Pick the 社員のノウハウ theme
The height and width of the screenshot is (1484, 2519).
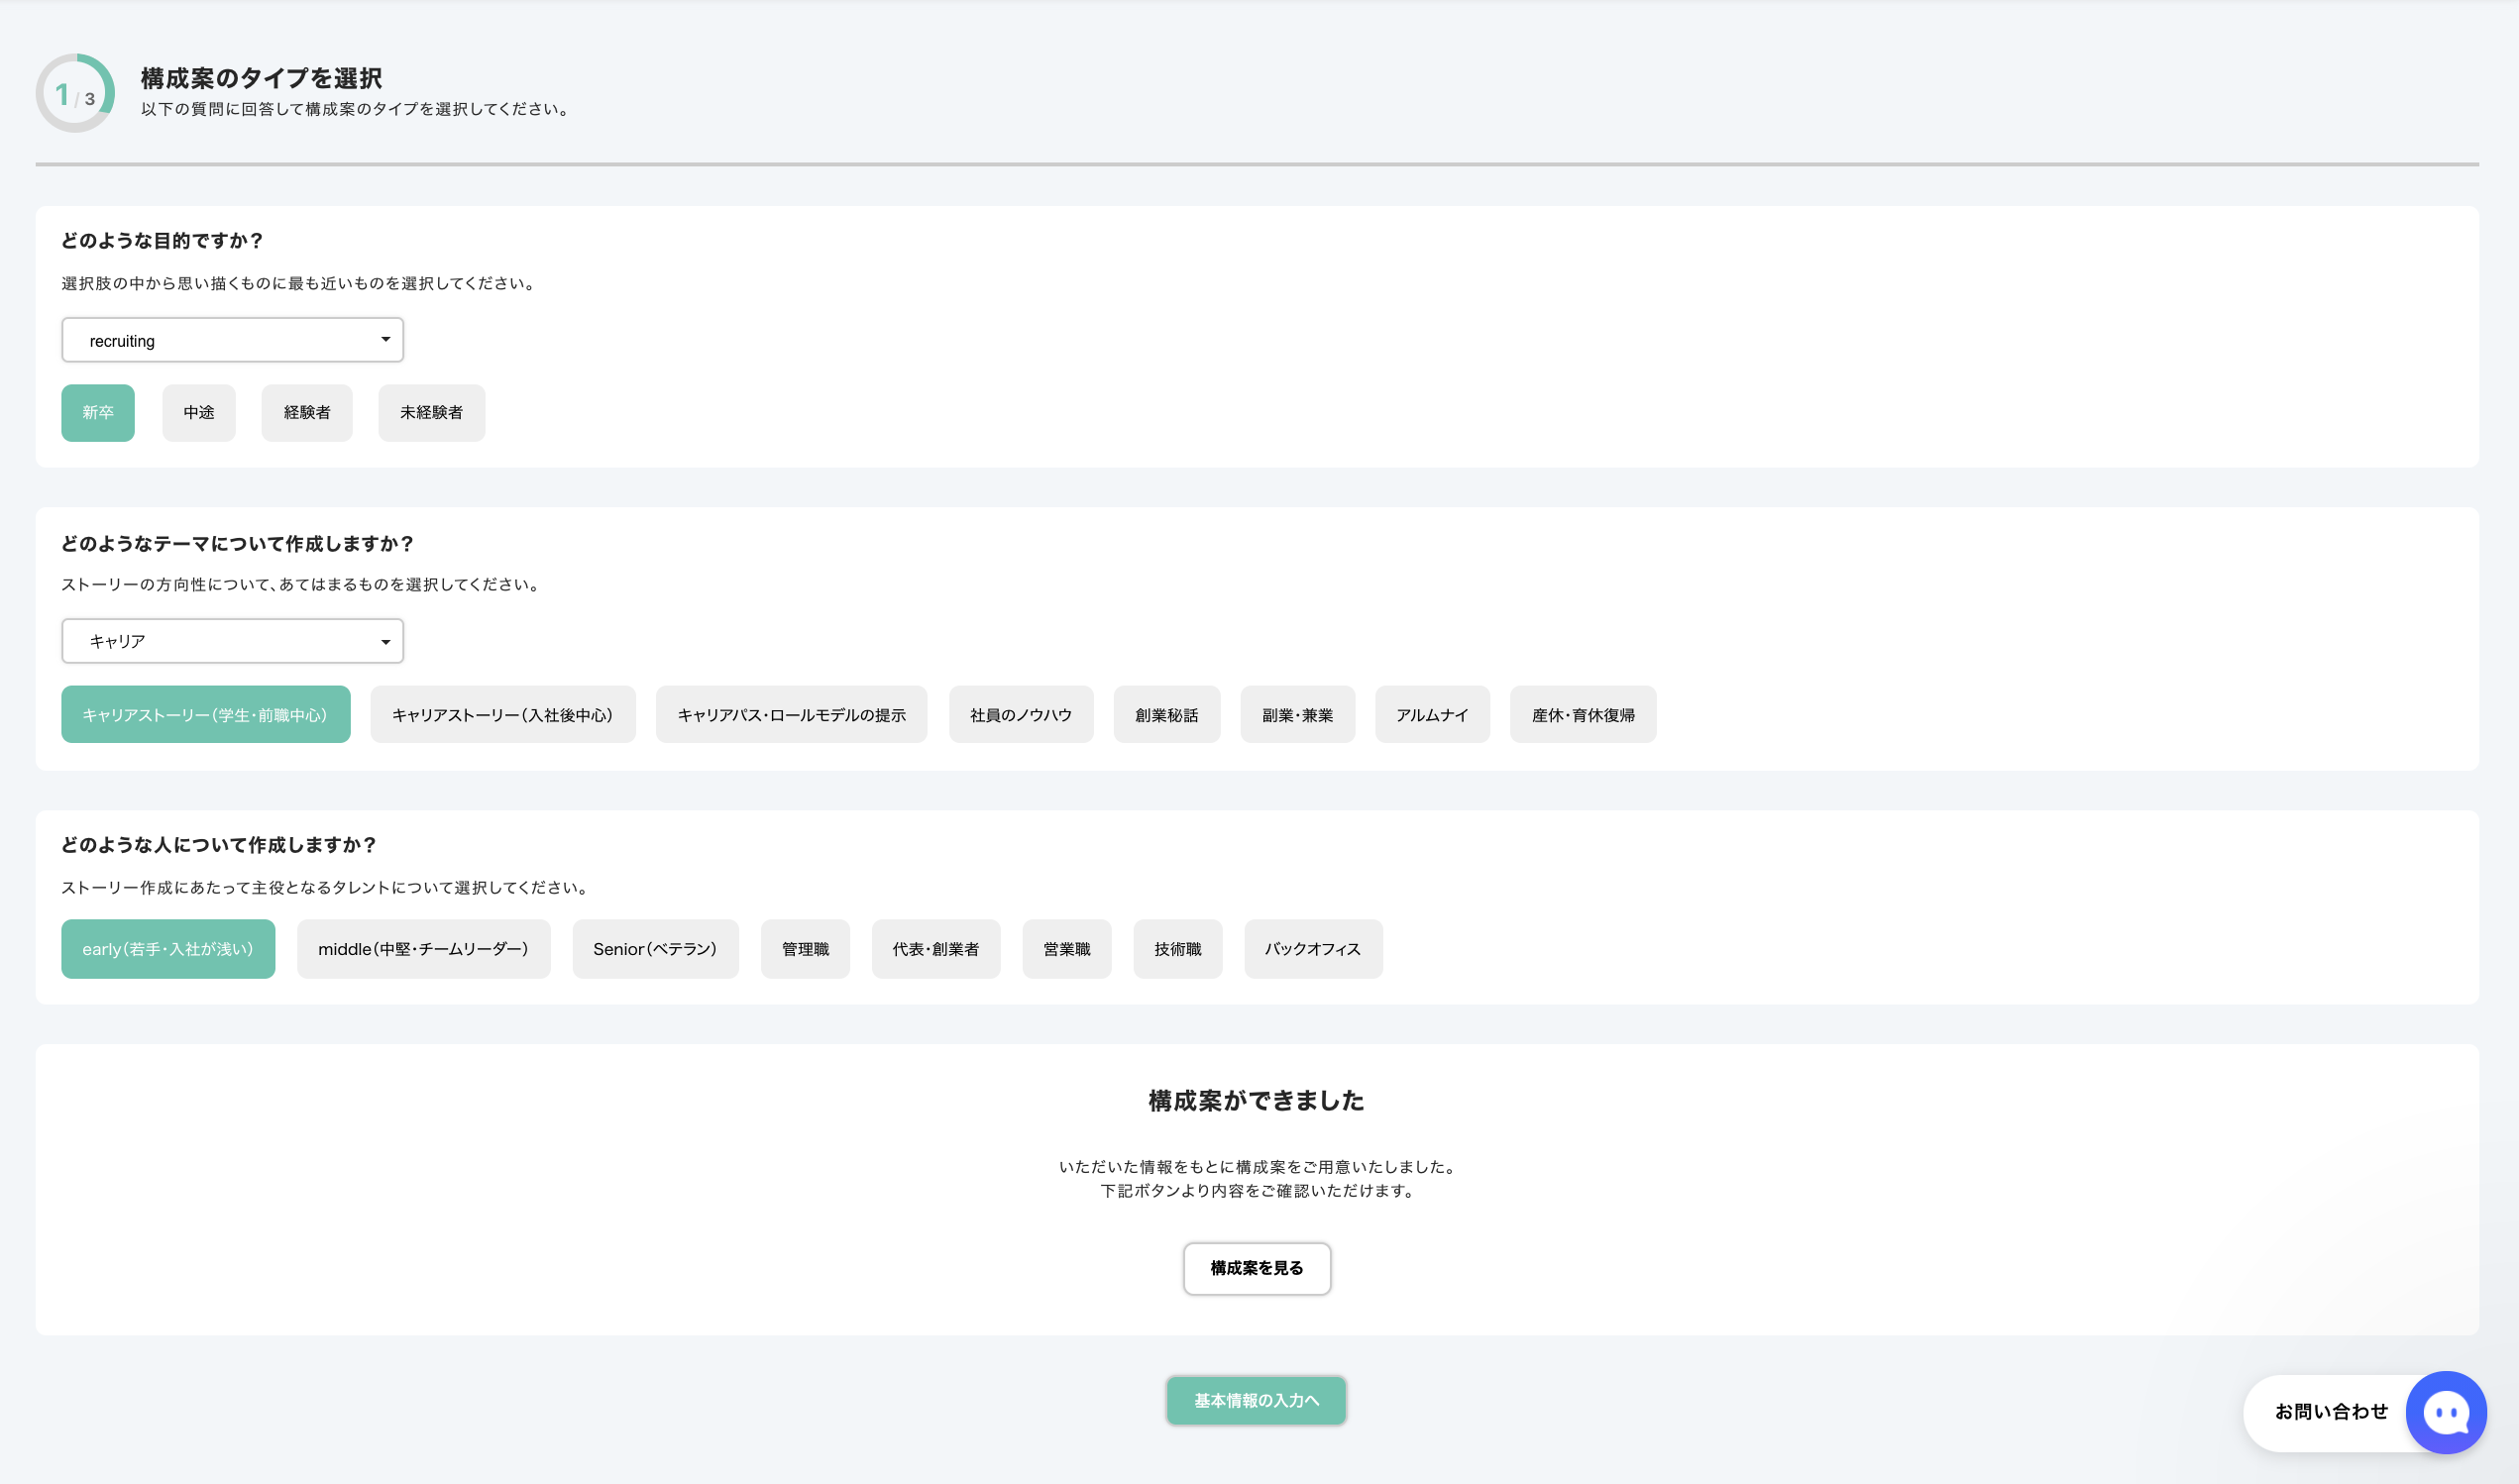click(x=1020, y=715)
